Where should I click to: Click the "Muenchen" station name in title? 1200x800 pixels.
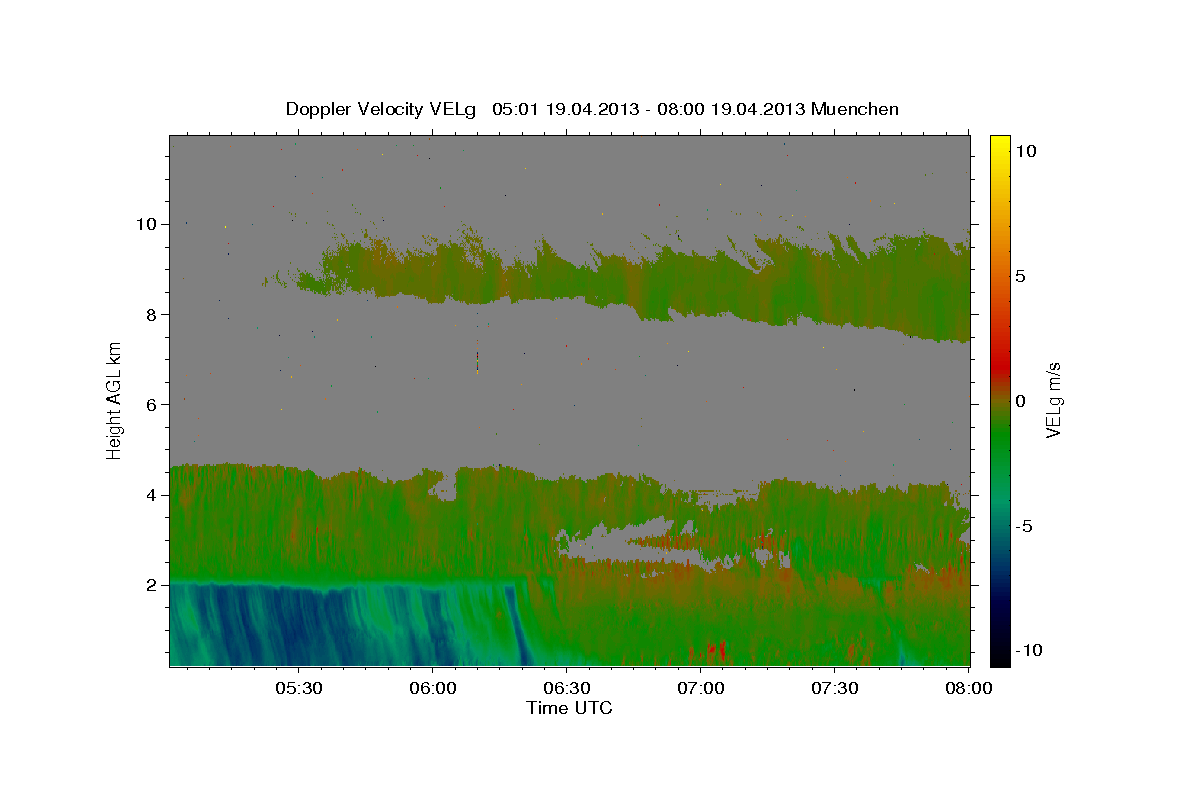[x=856, y=109]
